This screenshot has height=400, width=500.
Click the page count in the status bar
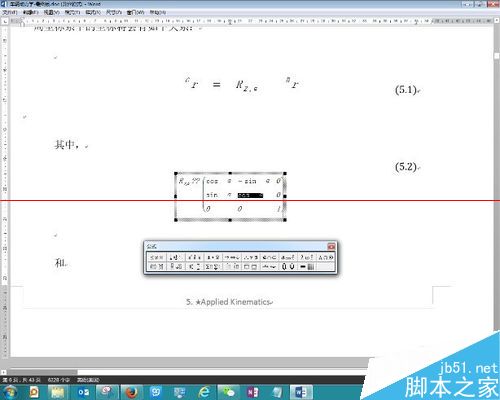22,380
